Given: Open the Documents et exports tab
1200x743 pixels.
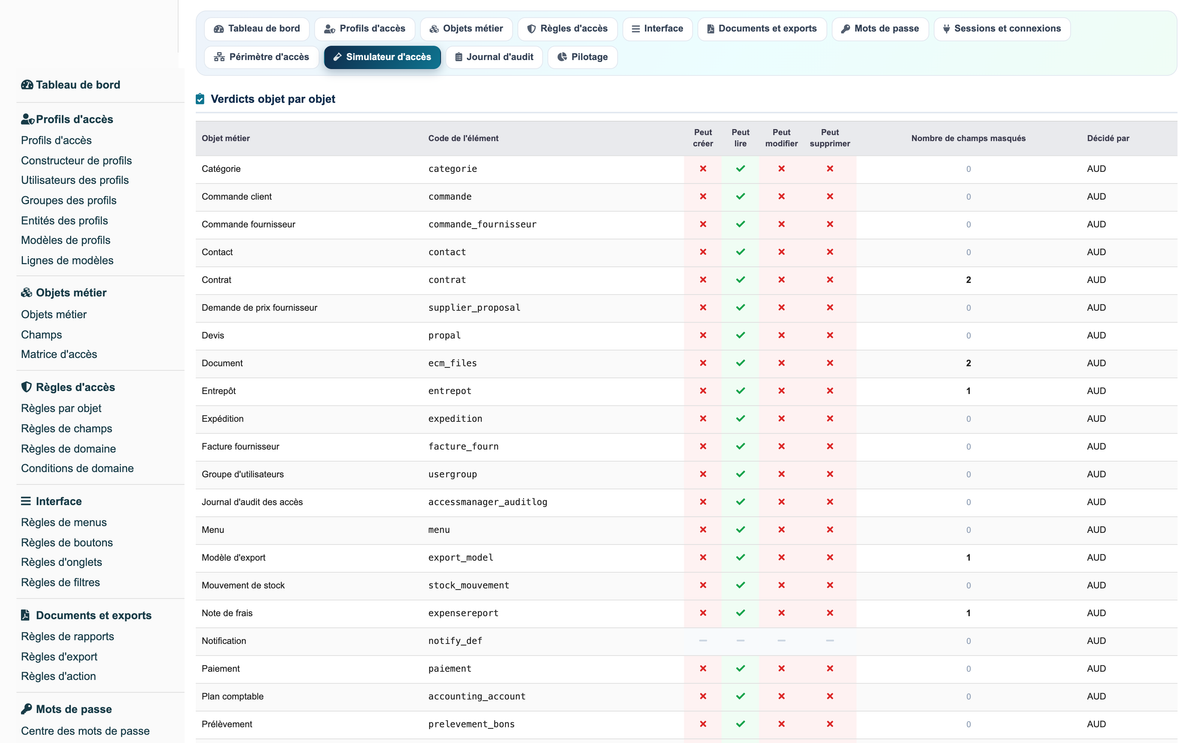Looking at the screenshot, I should pyautogui.click(x=762, y=29).
